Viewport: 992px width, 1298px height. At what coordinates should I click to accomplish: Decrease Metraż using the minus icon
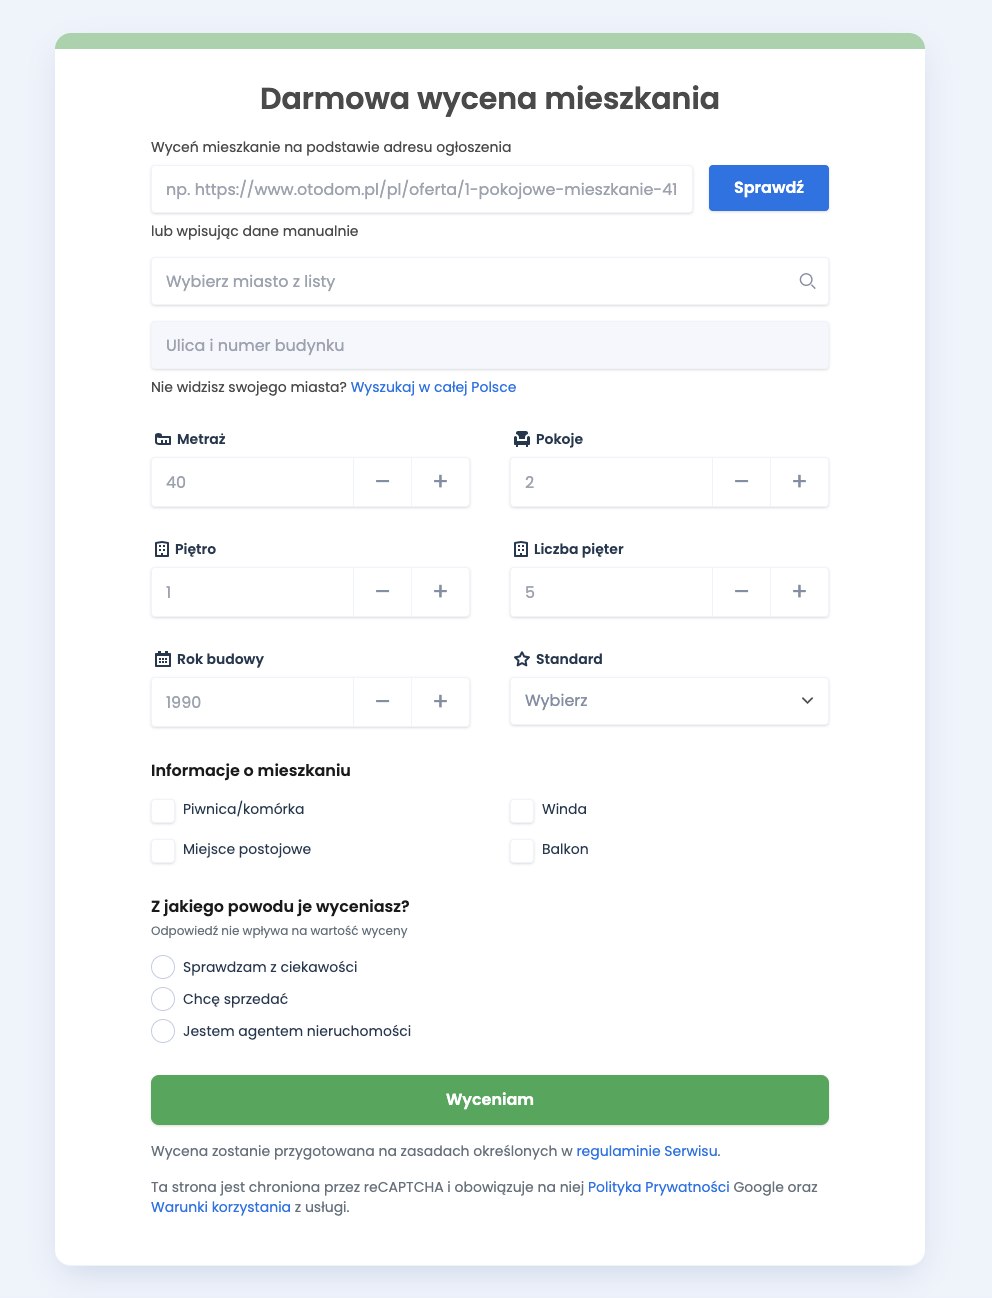382,482
